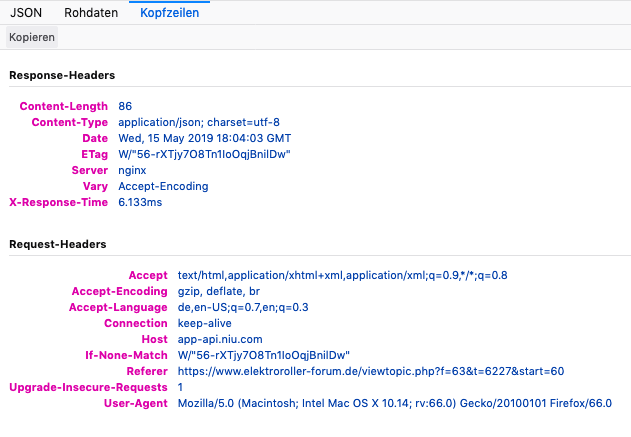Select the 6.133ms response time value
The image size is (631, 437).
click(140, 202)
